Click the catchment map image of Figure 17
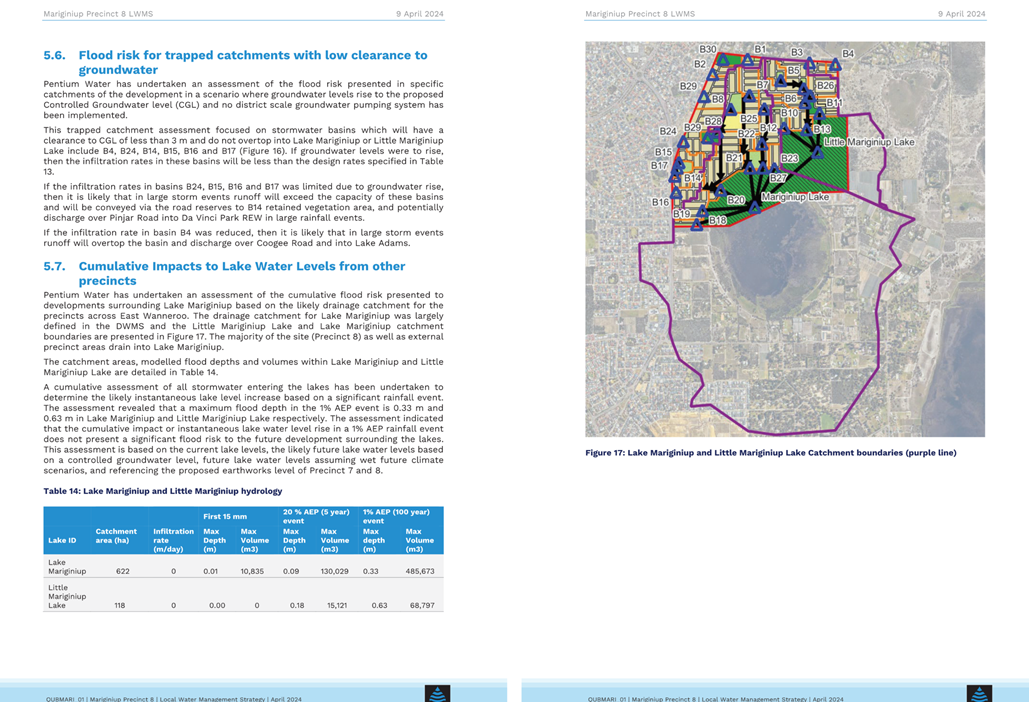The image size is (1029, 702). 785,239
